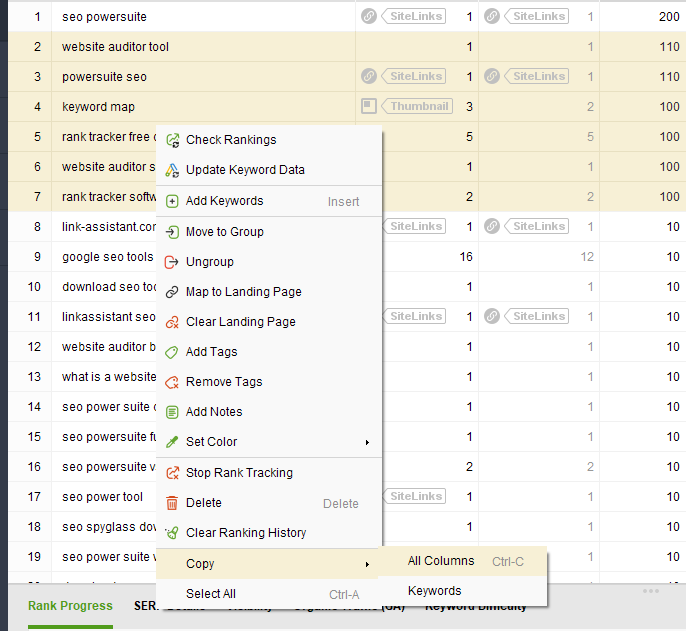Screen dimensions: 686x631
Task: Choose Add Keywords in the menu
Action: coord(269,201)
